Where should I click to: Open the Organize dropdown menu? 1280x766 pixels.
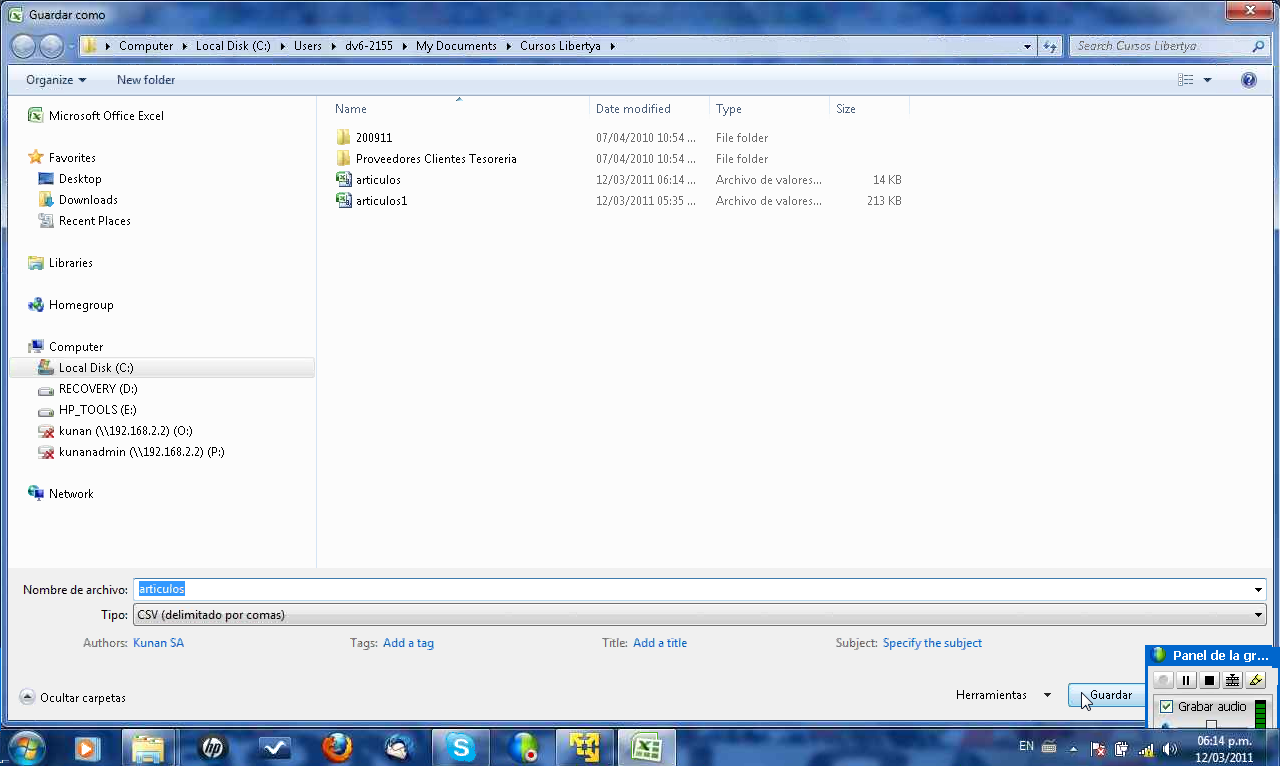56,80
